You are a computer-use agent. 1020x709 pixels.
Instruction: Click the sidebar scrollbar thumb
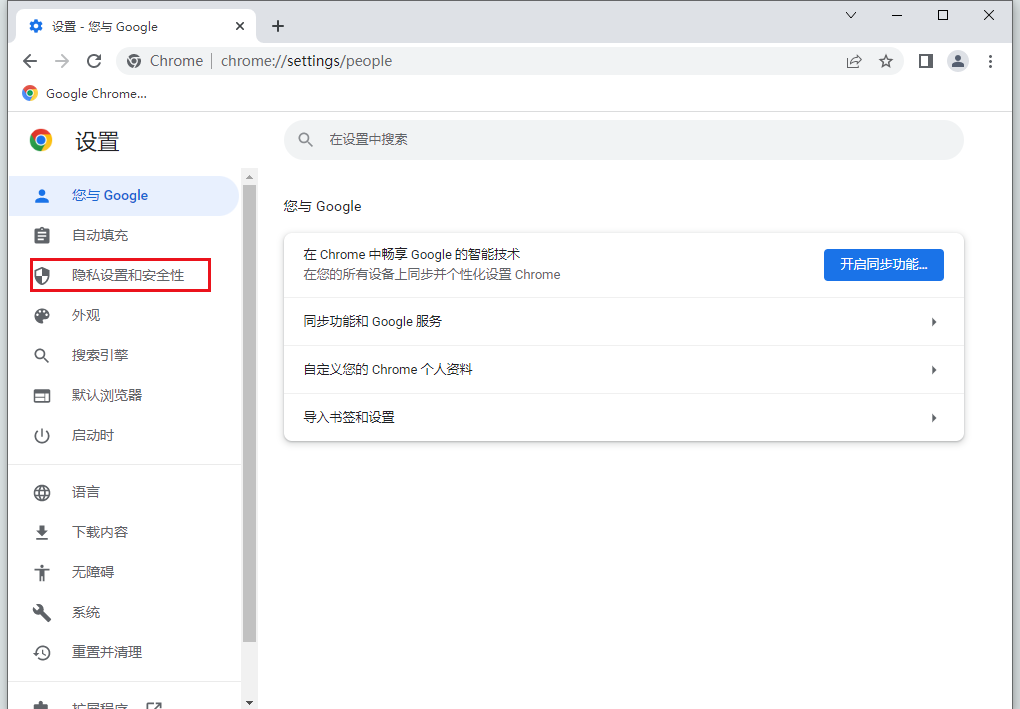(249, 413)
